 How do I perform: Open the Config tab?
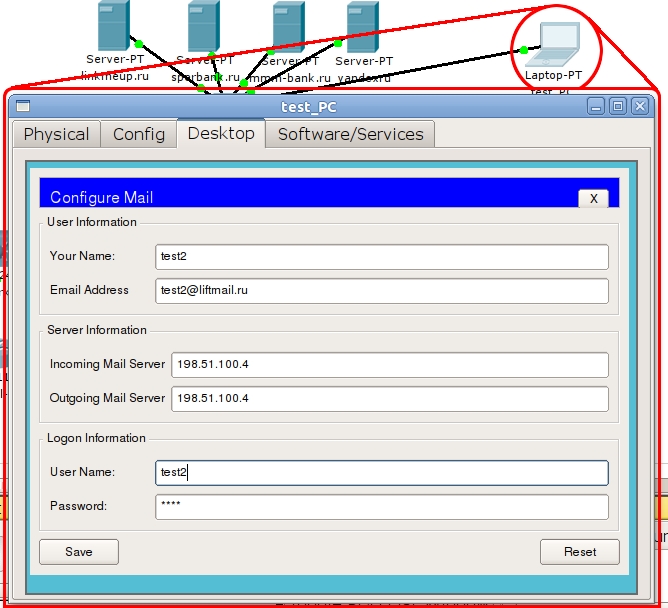click(x=139, y=134)
